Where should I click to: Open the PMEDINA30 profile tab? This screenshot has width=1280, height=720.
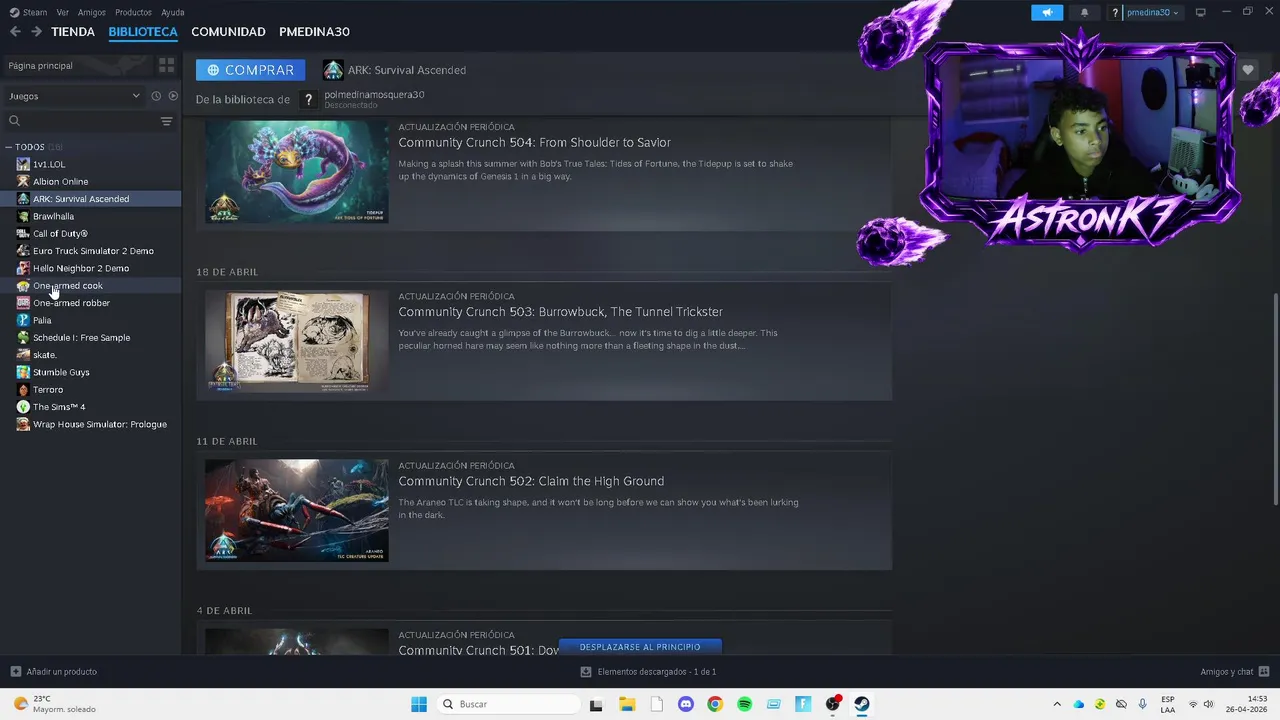[x=314, y=32]
